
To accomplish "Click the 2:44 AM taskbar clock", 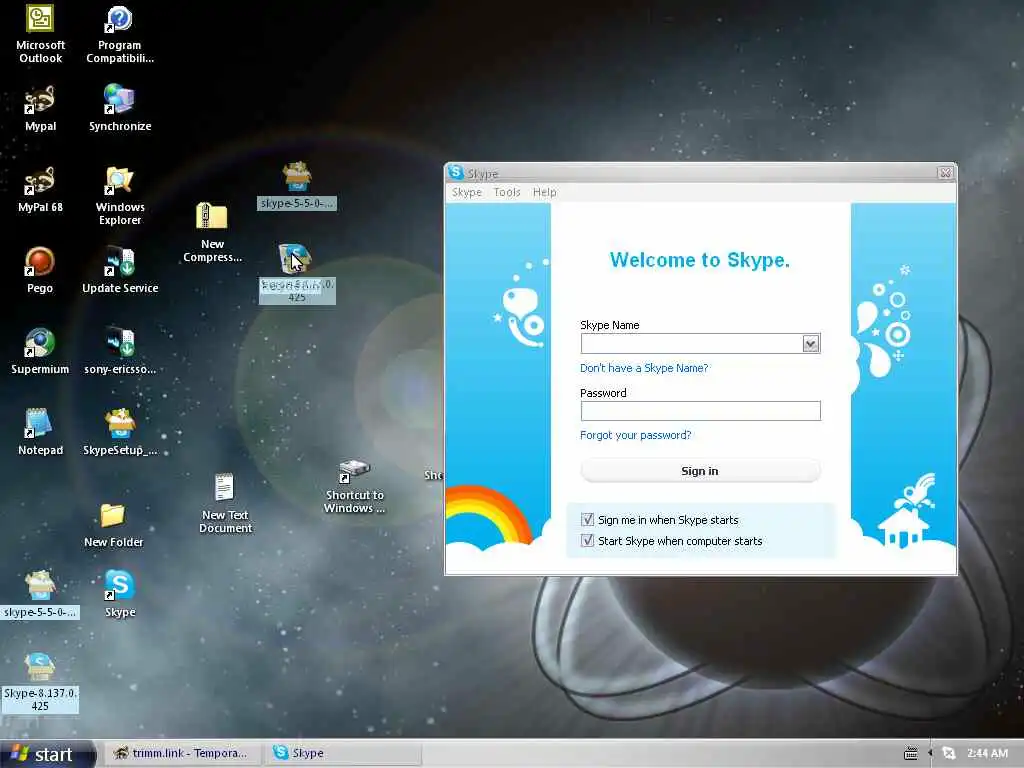I will coord(987,754).
